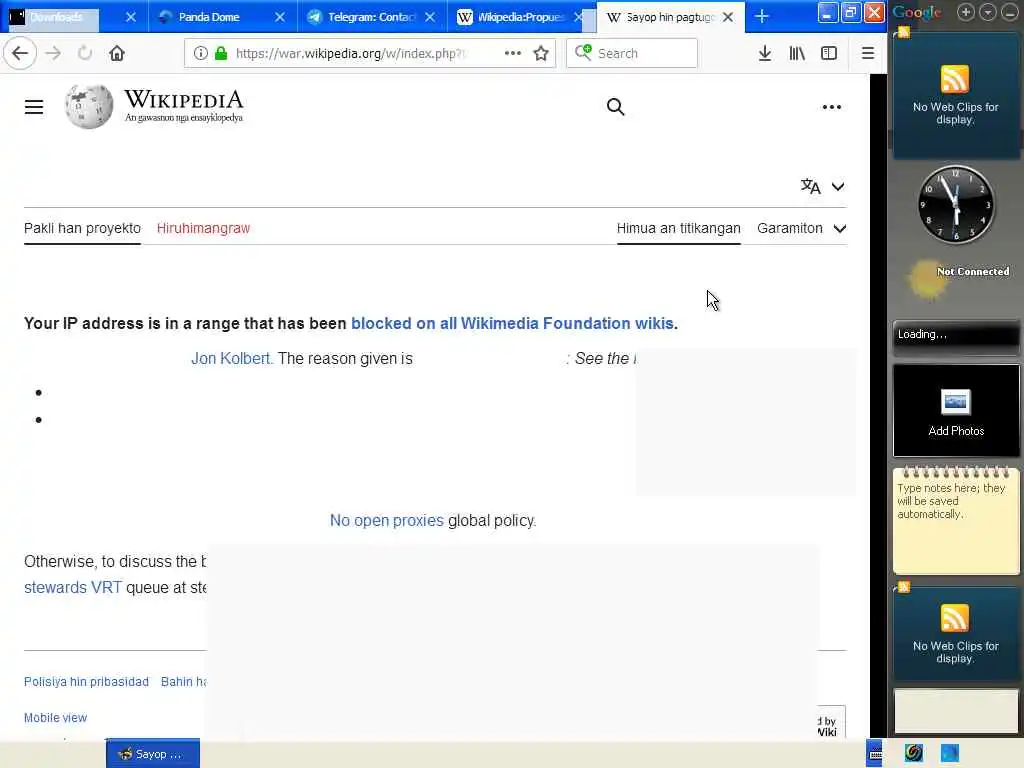
Task: Select the Pakli han proyekto tab
Action: (x=82, y=229)
